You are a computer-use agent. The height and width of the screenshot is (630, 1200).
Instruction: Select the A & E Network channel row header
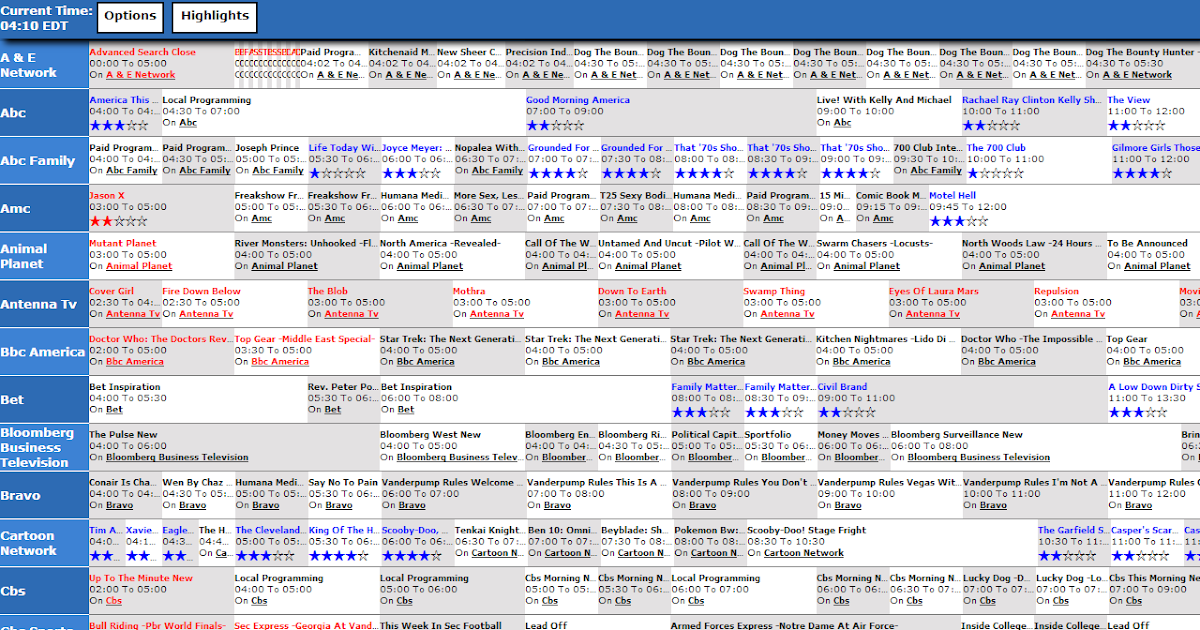point(43,65)
